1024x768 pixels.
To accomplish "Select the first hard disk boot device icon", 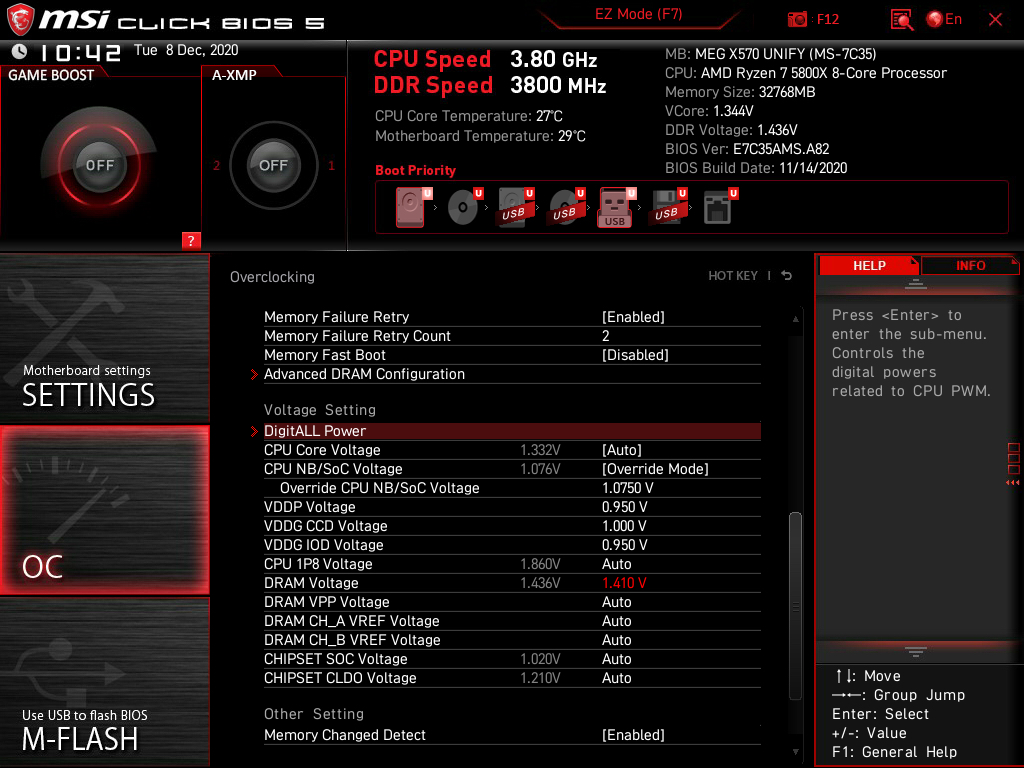I will [412, 207].
